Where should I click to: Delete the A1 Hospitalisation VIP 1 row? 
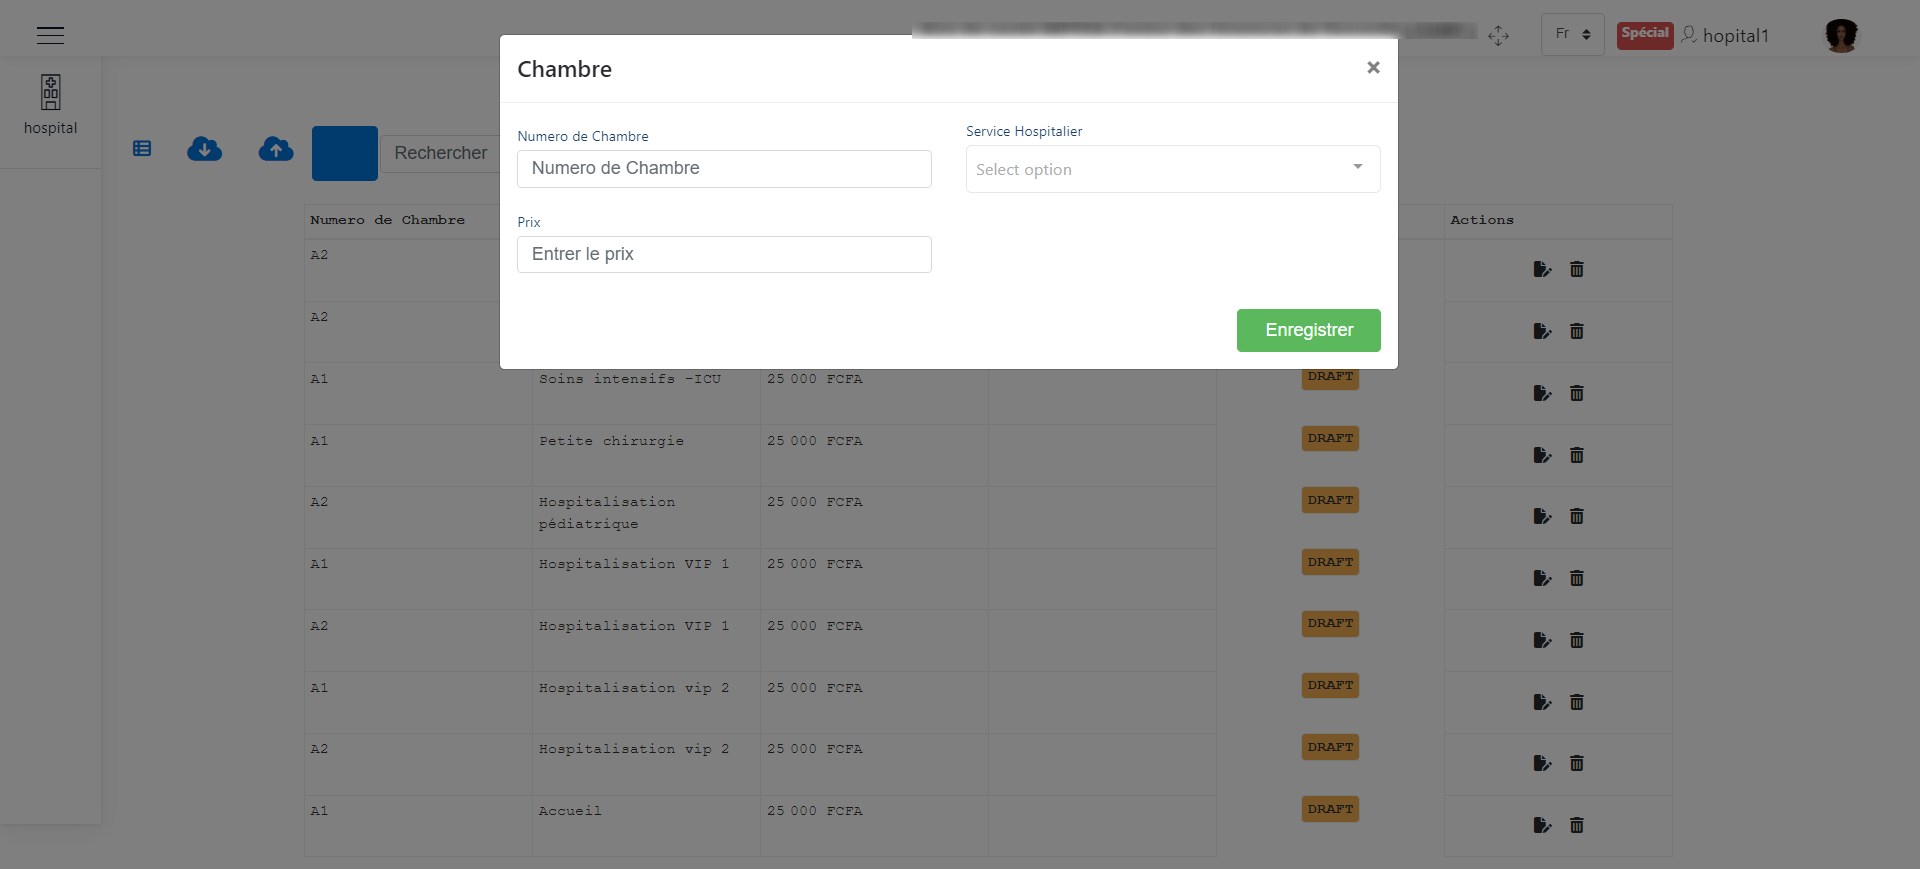tap(1577, 578)
